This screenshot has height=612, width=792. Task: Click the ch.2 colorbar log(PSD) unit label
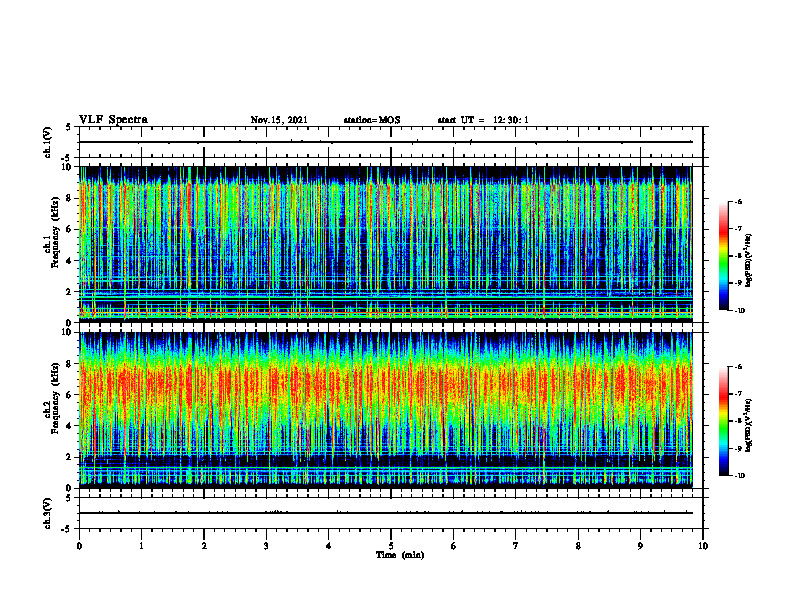(x=750, y=425)
